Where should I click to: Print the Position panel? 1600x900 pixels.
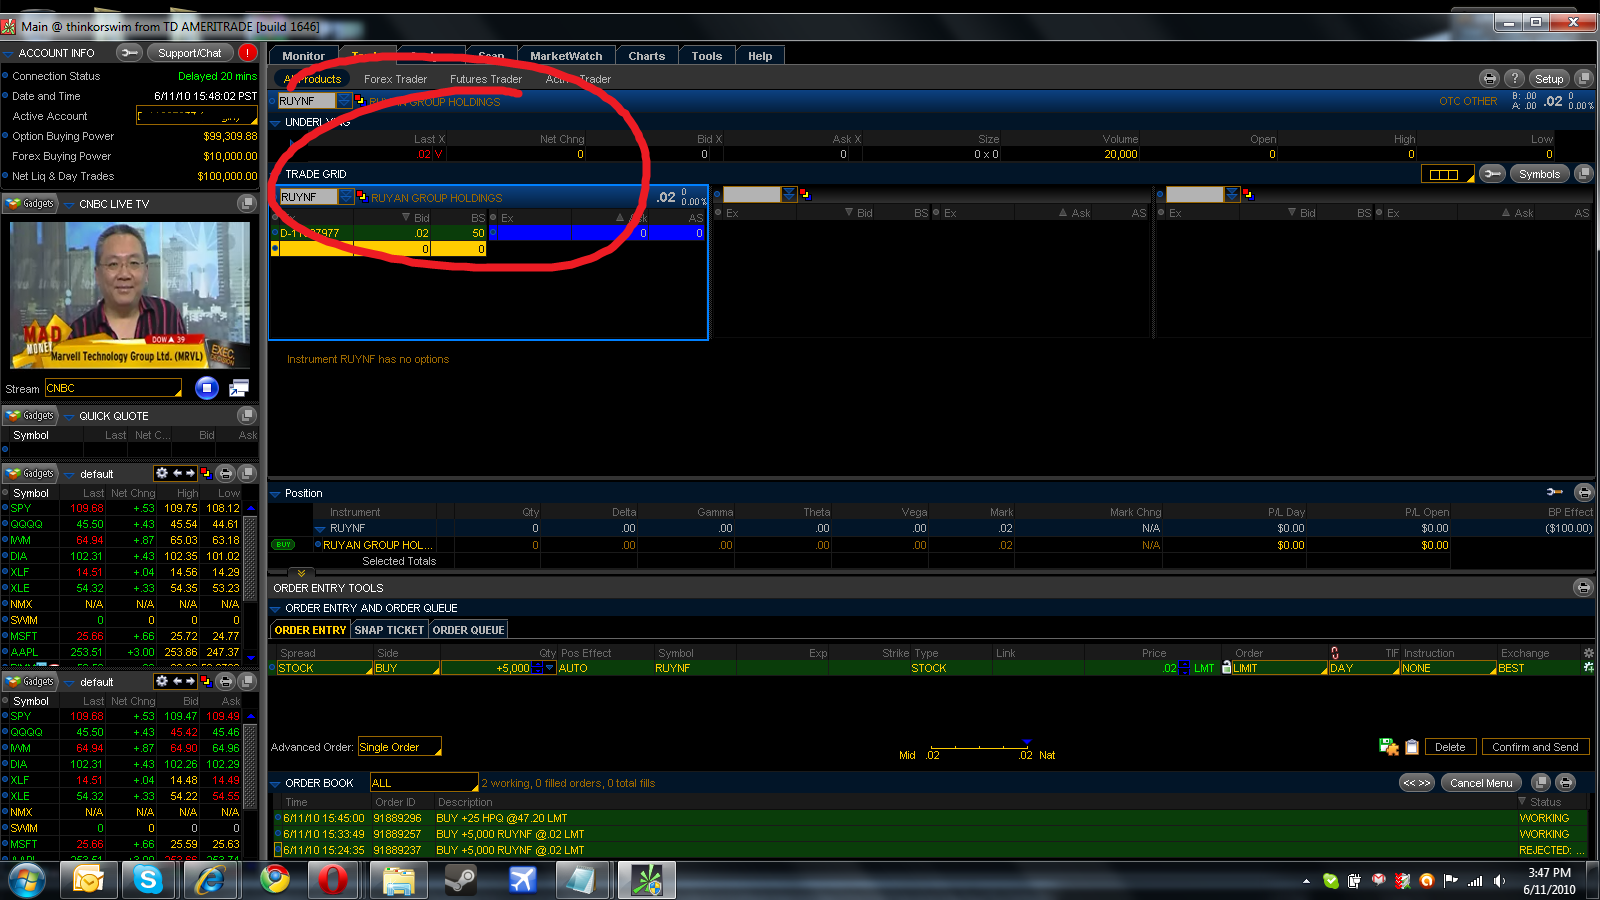pyautogui.click(x=1584, y=492)
